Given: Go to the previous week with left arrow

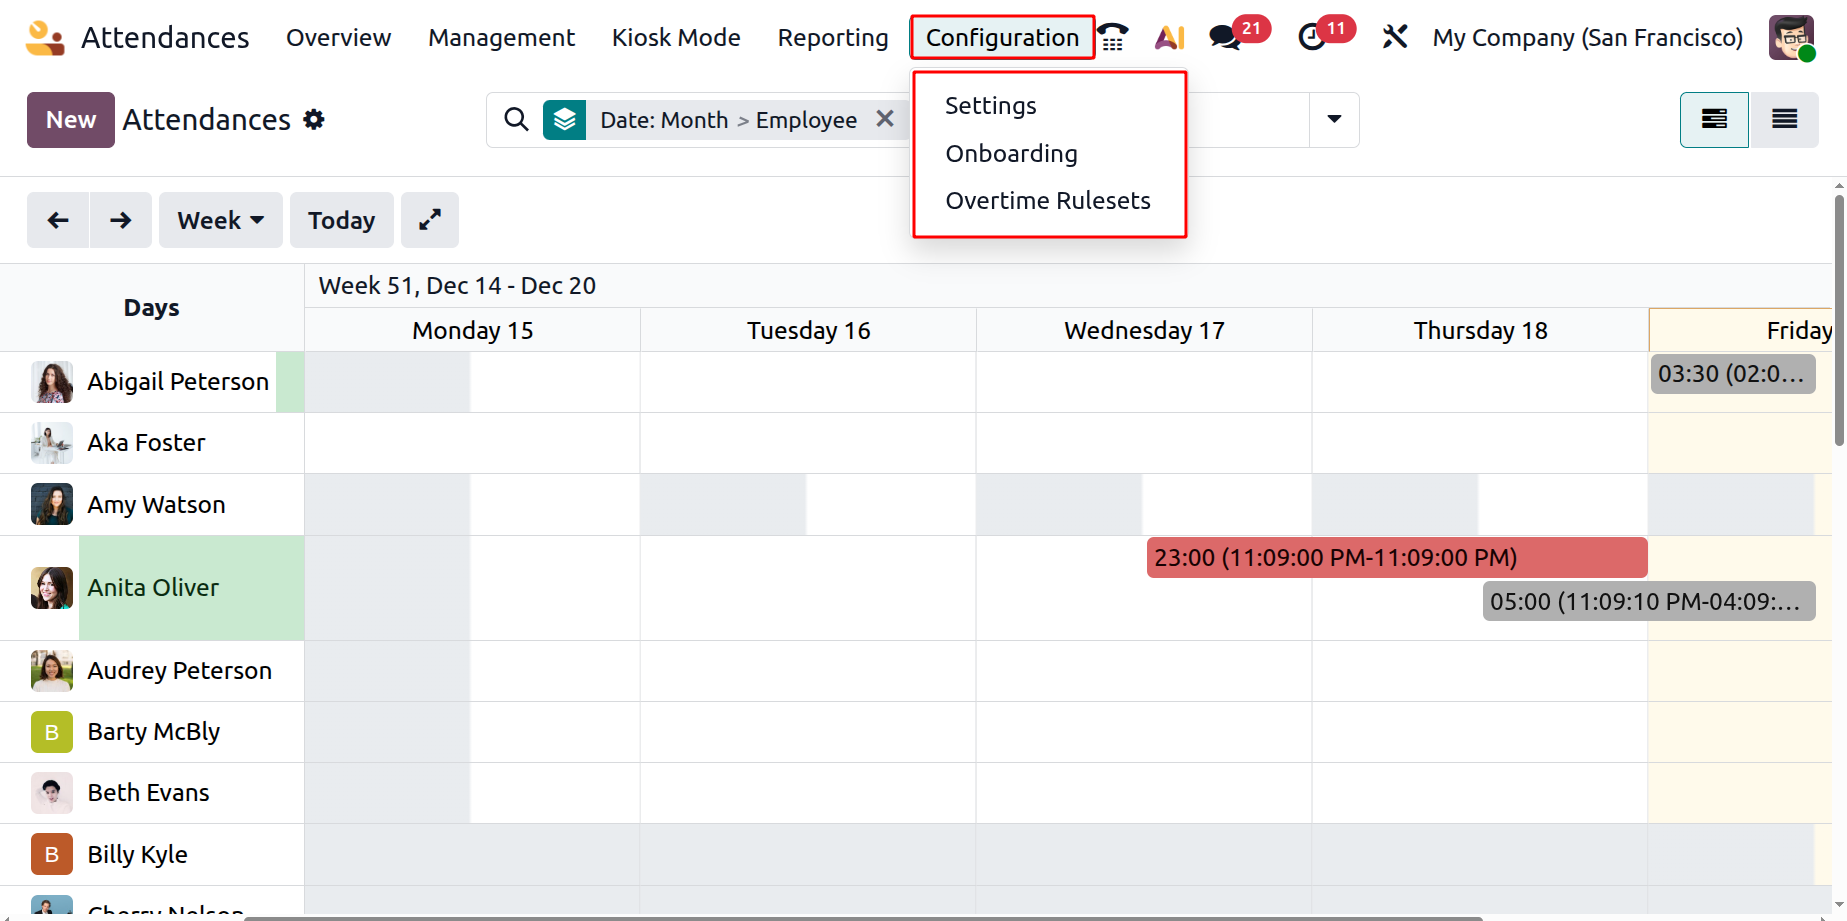Looking at the screenshot, I should point(58,220).
